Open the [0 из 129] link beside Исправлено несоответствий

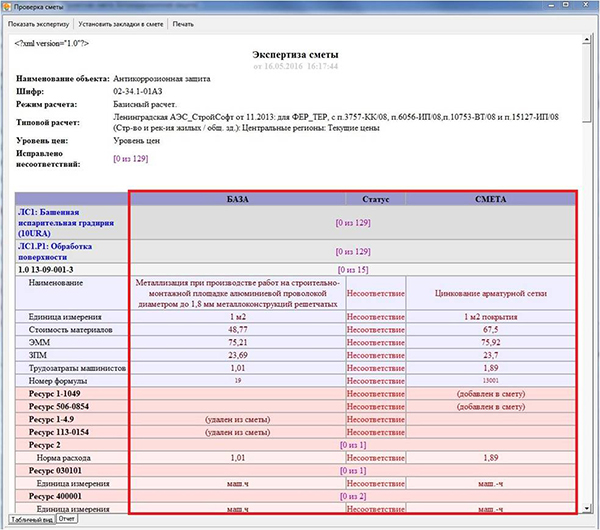(130, 158)
